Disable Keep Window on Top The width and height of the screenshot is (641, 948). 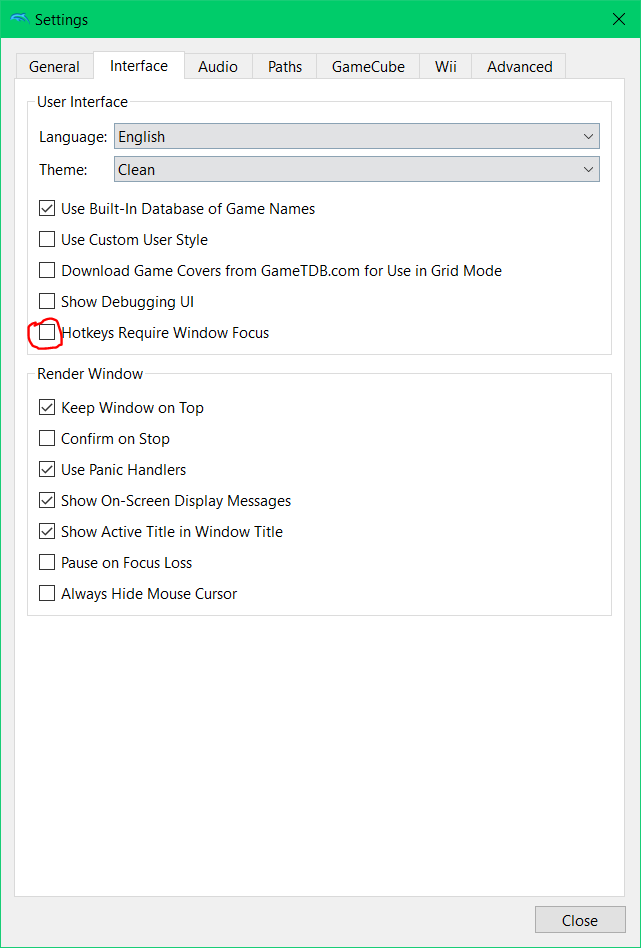47,407
